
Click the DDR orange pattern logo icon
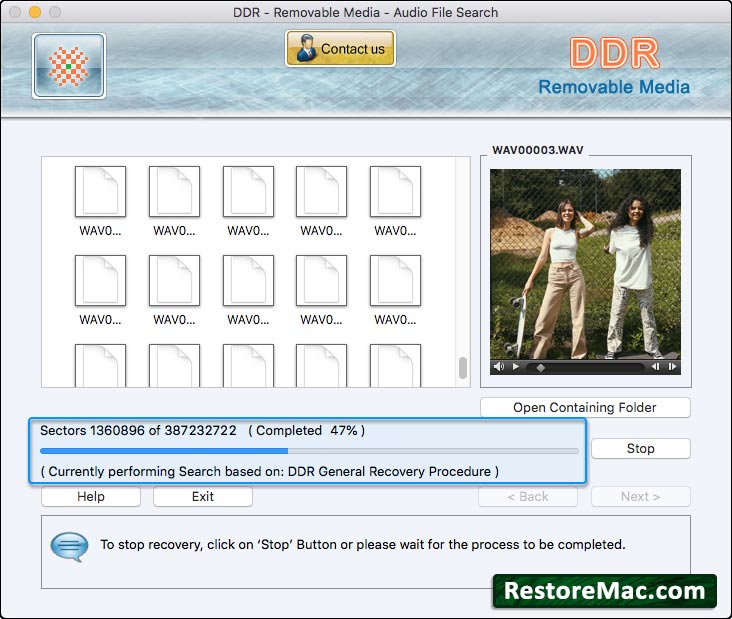pos(69,66)
